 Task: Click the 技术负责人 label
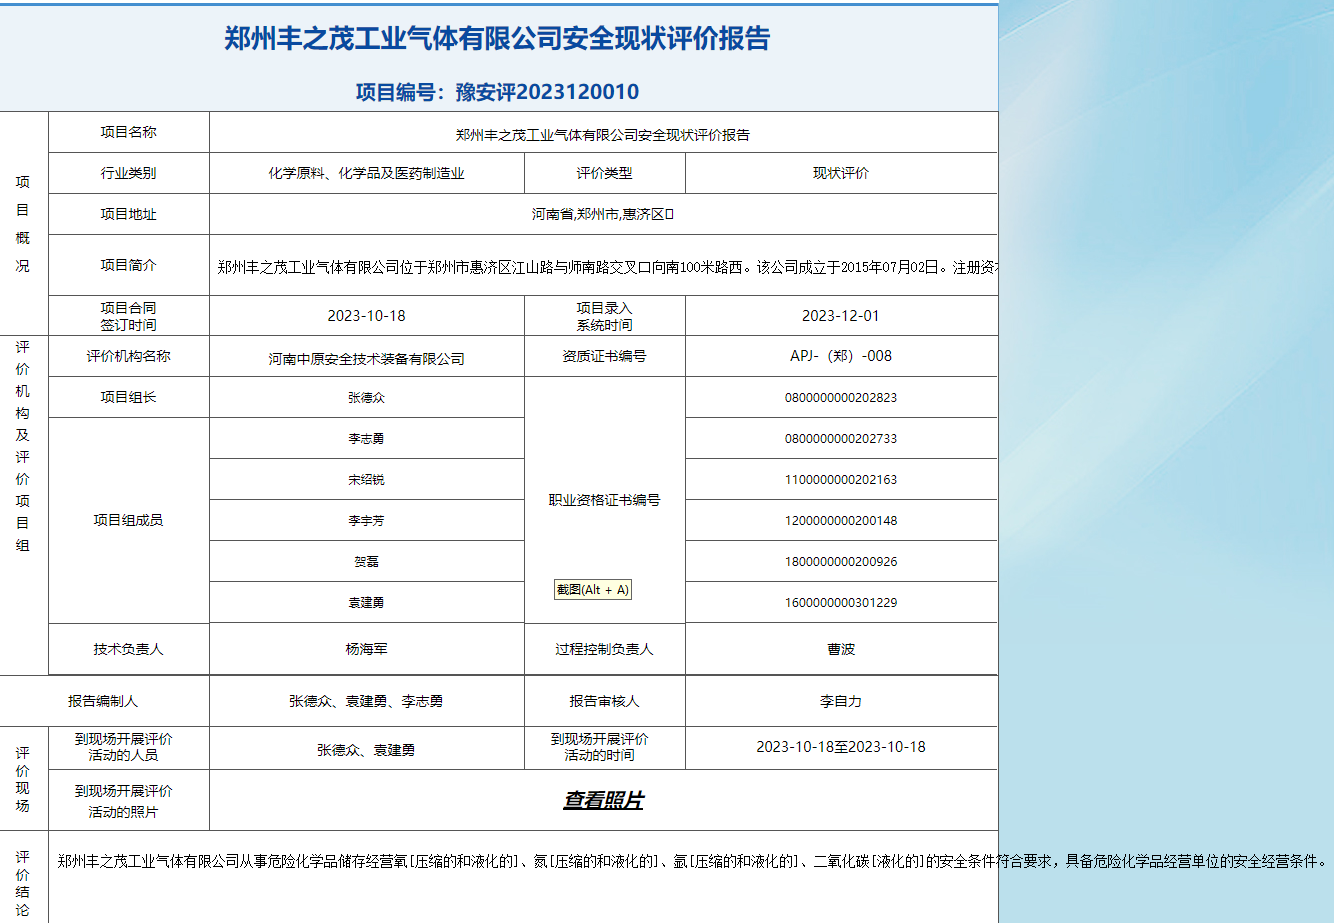coord(128,649)
